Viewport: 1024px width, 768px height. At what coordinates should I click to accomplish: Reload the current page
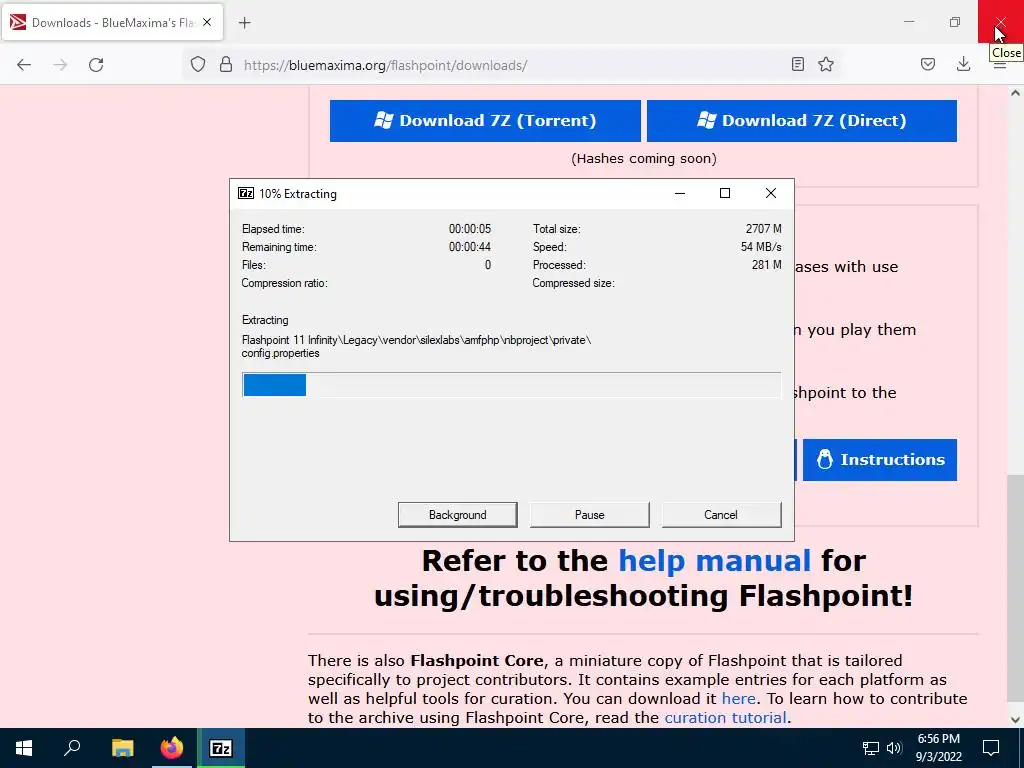pos(96,65)
